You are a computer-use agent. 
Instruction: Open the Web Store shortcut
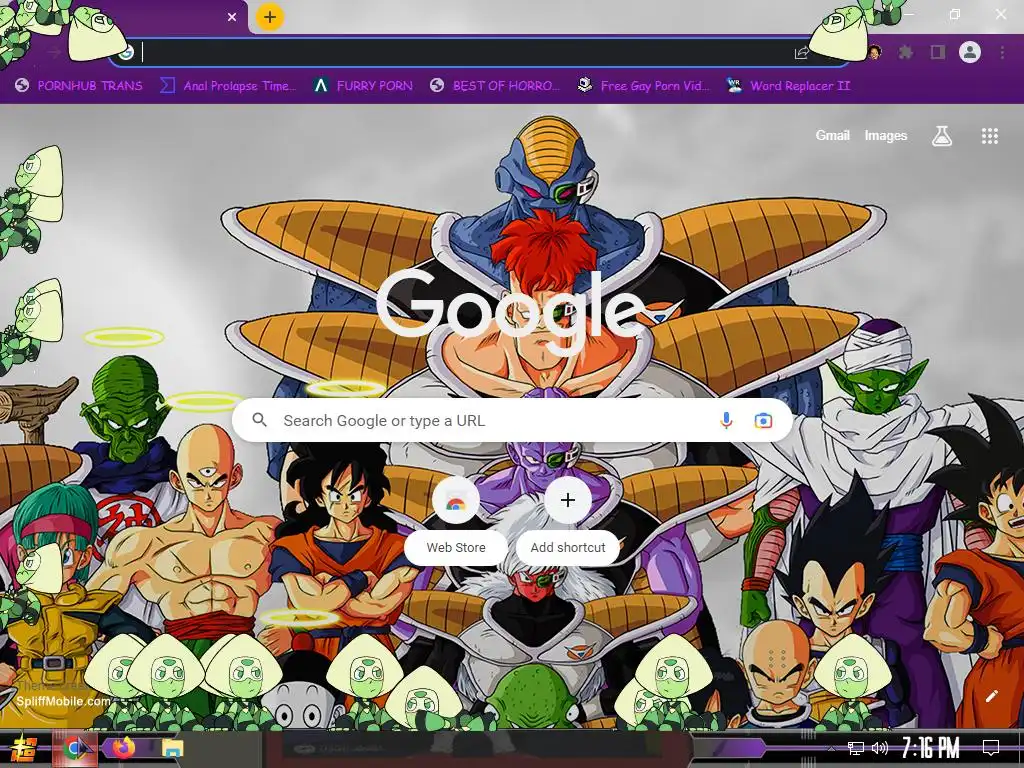pos(456,521)
